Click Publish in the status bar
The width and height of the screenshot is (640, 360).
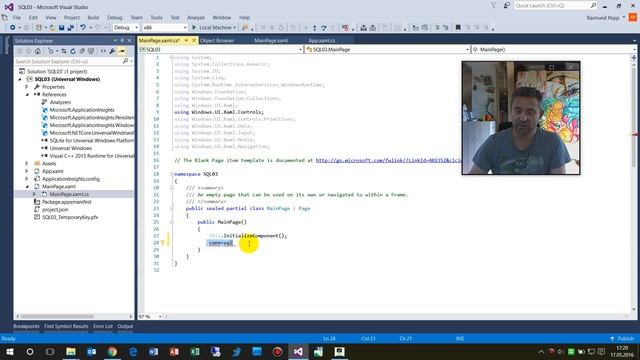pyautogui.click(x=622, y=339)
